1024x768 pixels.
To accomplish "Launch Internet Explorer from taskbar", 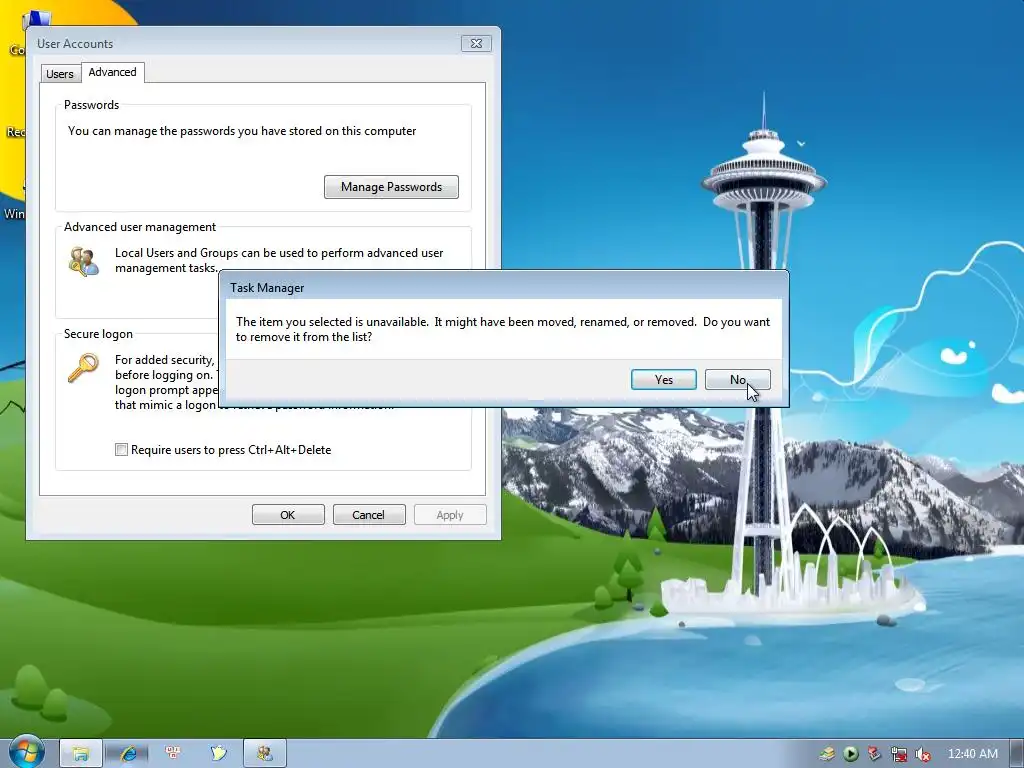I will tap(128, 754).
